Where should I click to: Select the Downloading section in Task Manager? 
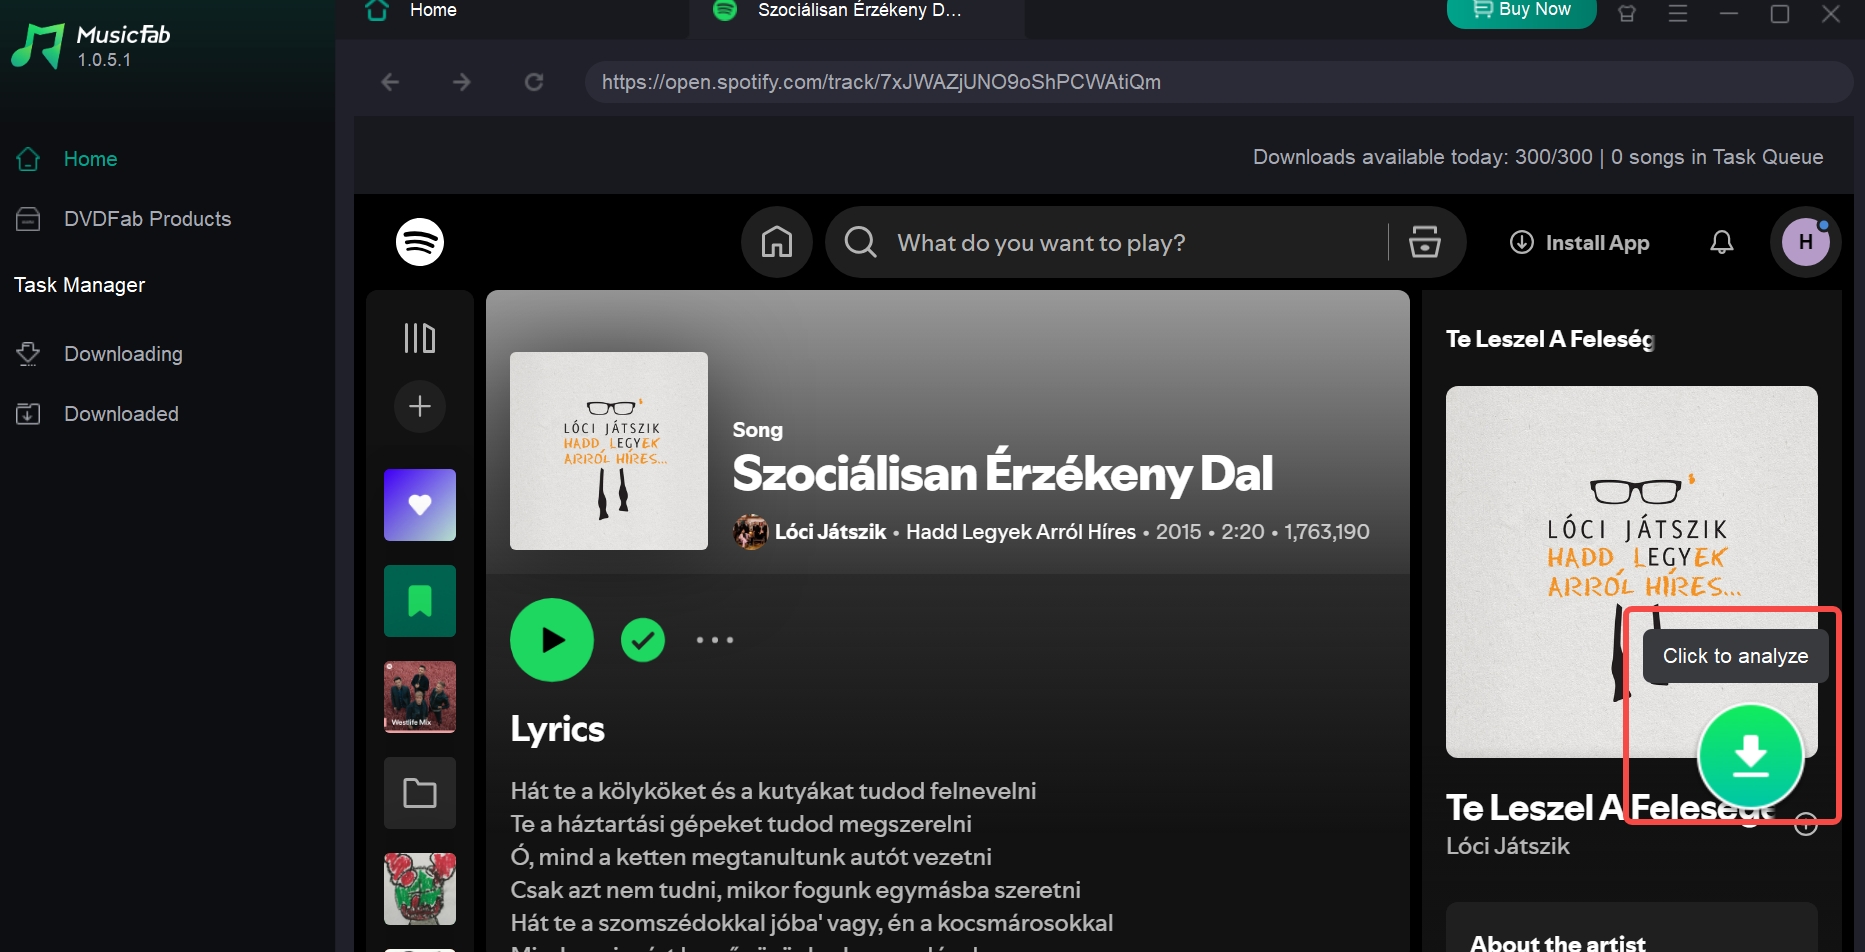point(123,353)
